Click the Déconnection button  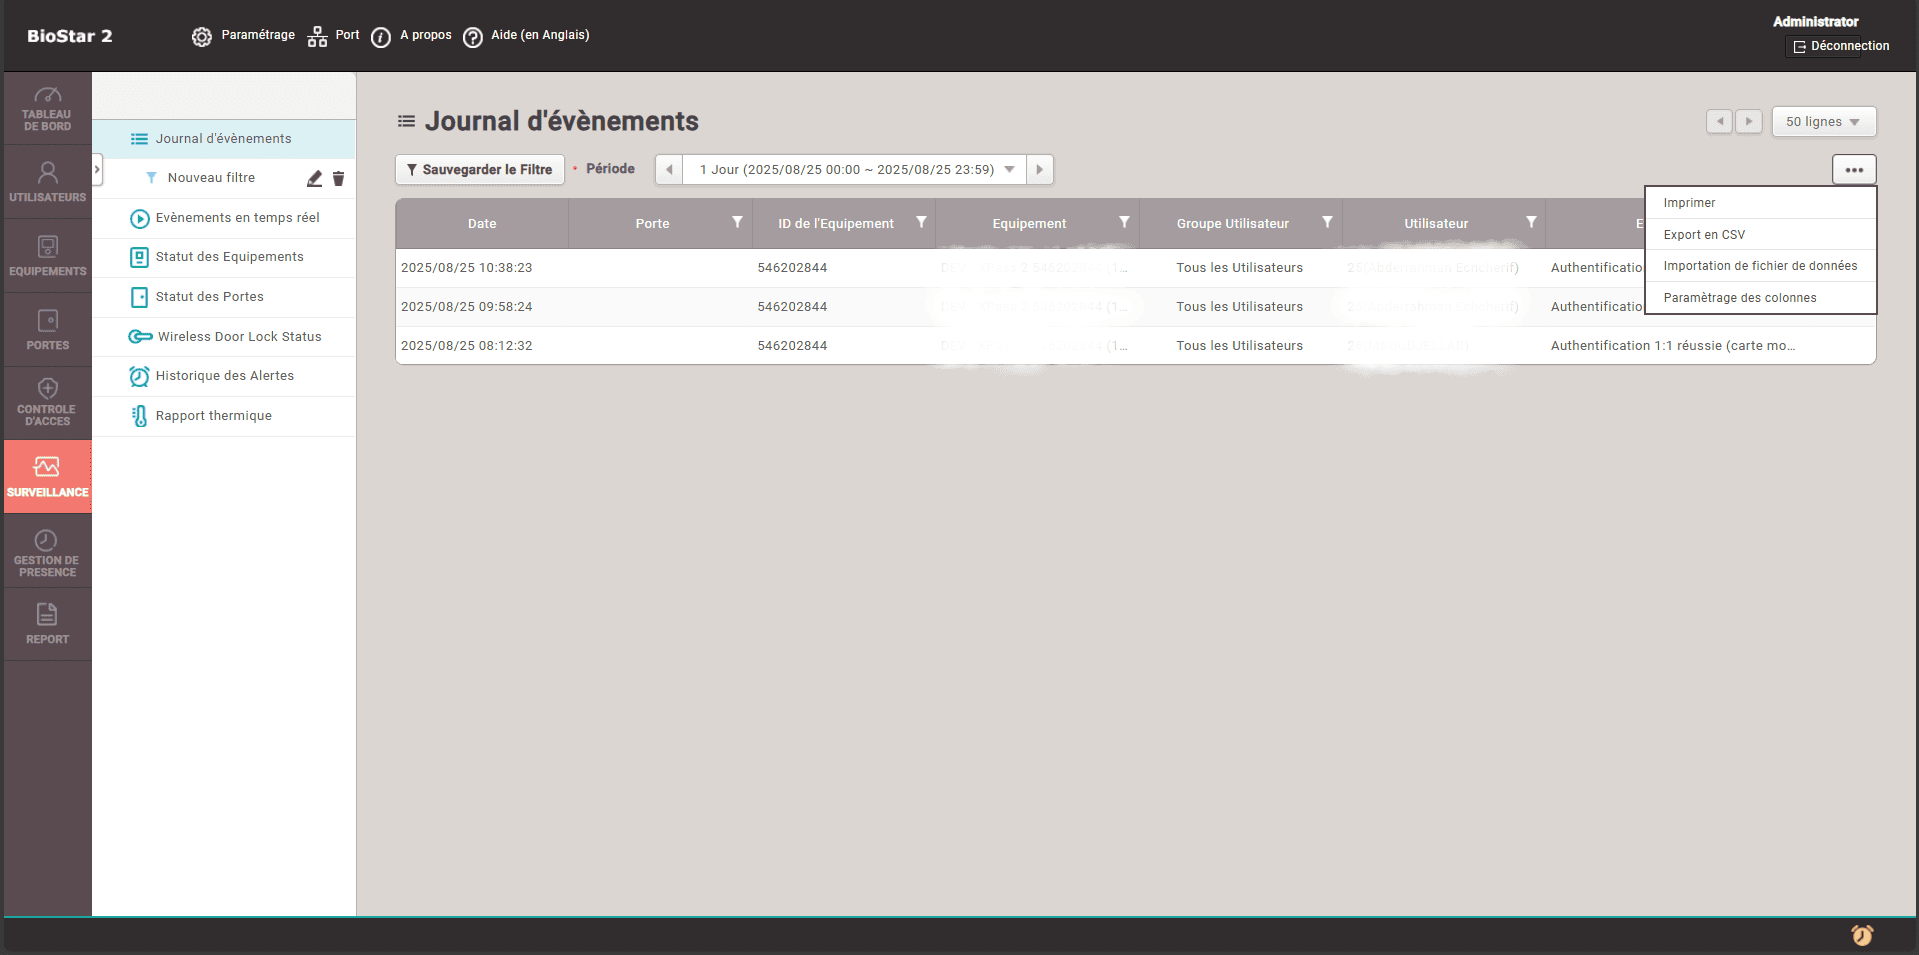click(1840, 46)
